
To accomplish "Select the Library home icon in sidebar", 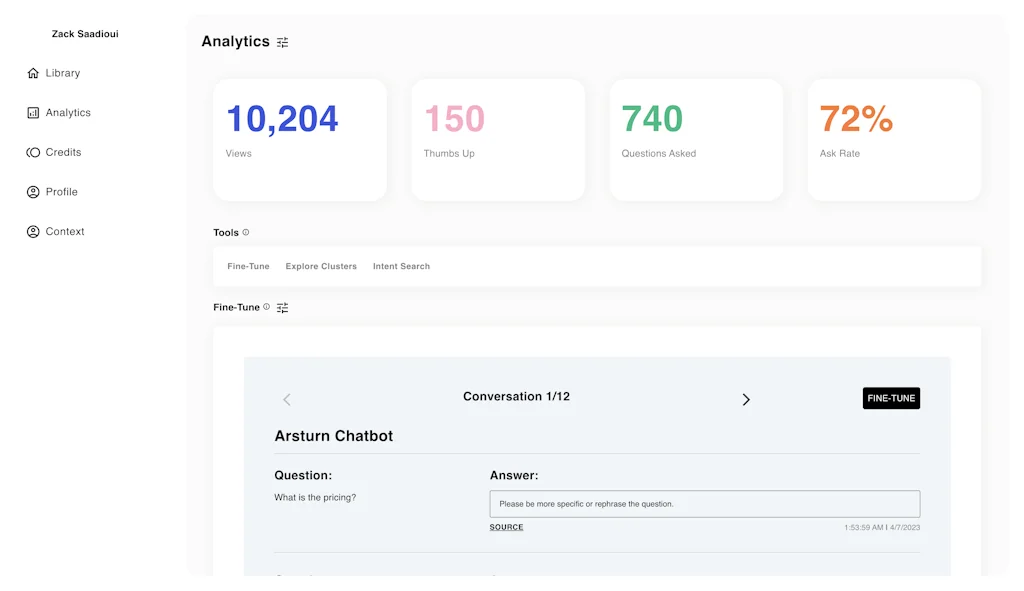I will [x=31, y=72].
